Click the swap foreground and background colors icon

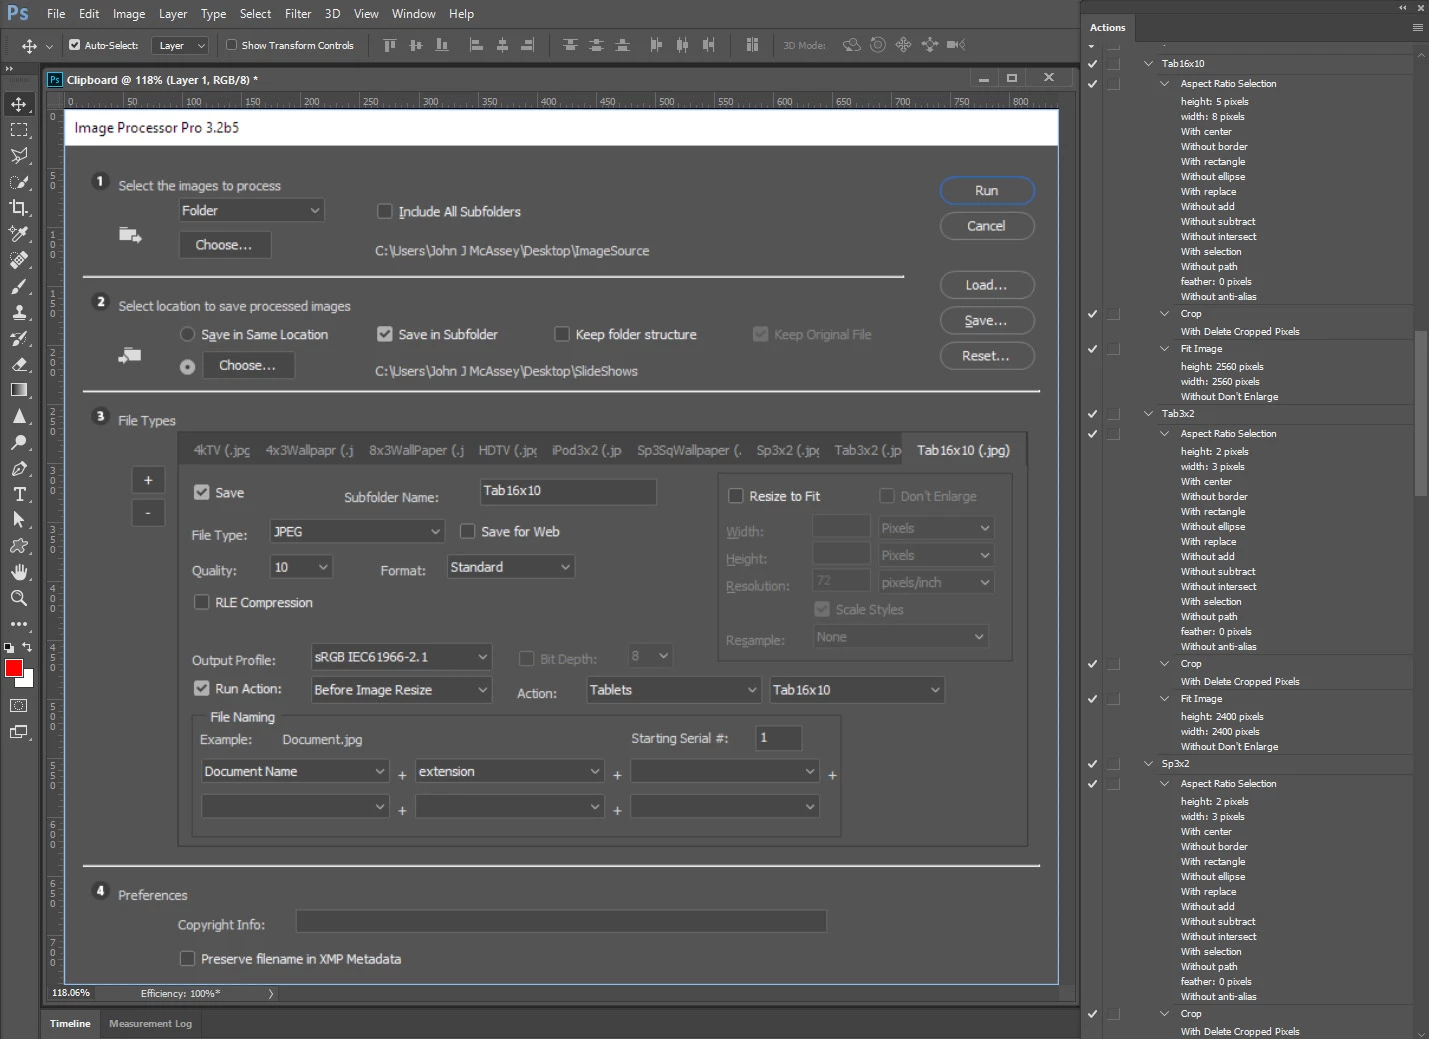27,647
